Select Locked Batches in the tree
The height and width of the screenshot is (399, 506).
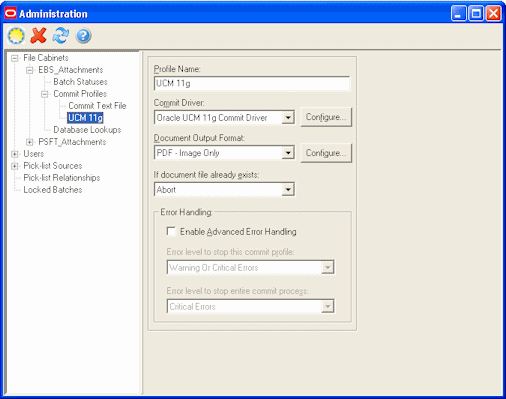tap(53, 190)
